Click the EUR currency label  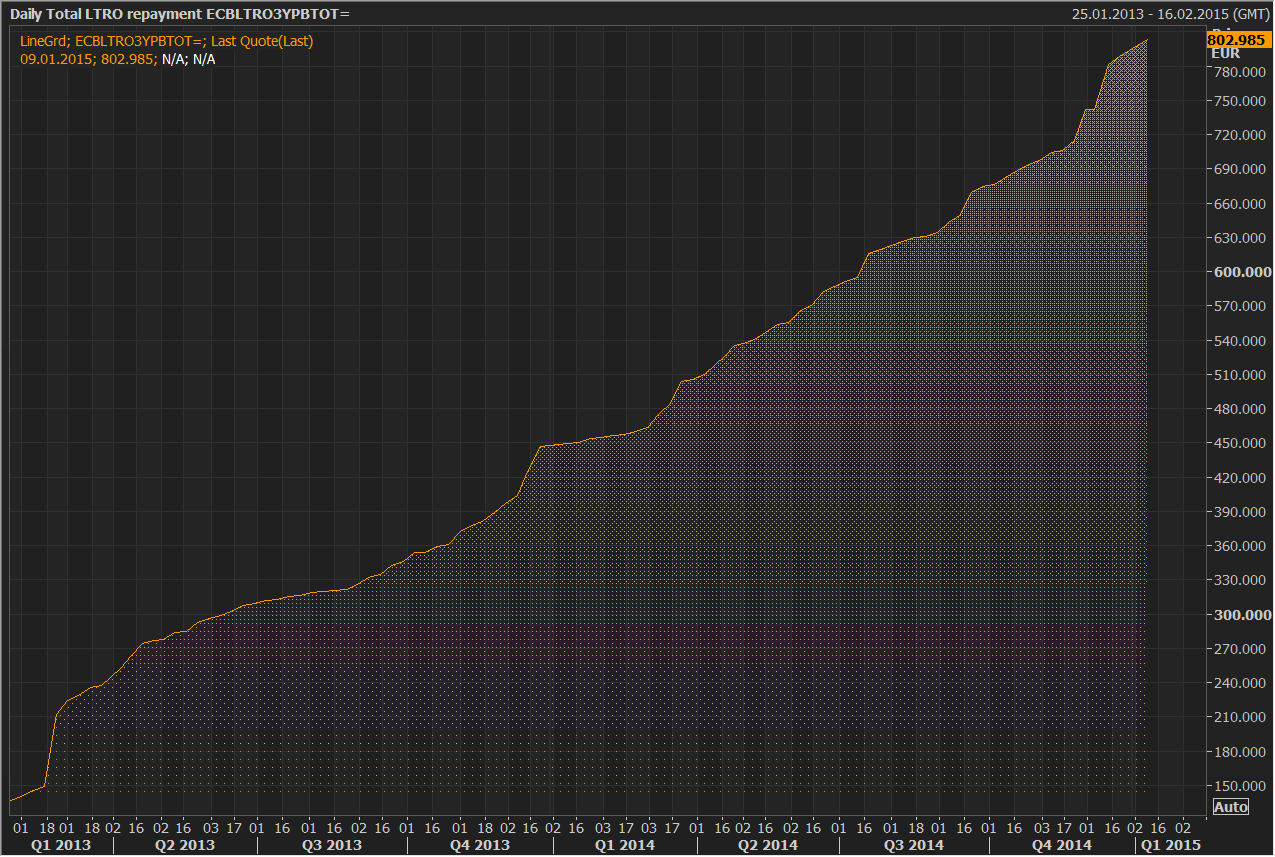pos(1225,54)
